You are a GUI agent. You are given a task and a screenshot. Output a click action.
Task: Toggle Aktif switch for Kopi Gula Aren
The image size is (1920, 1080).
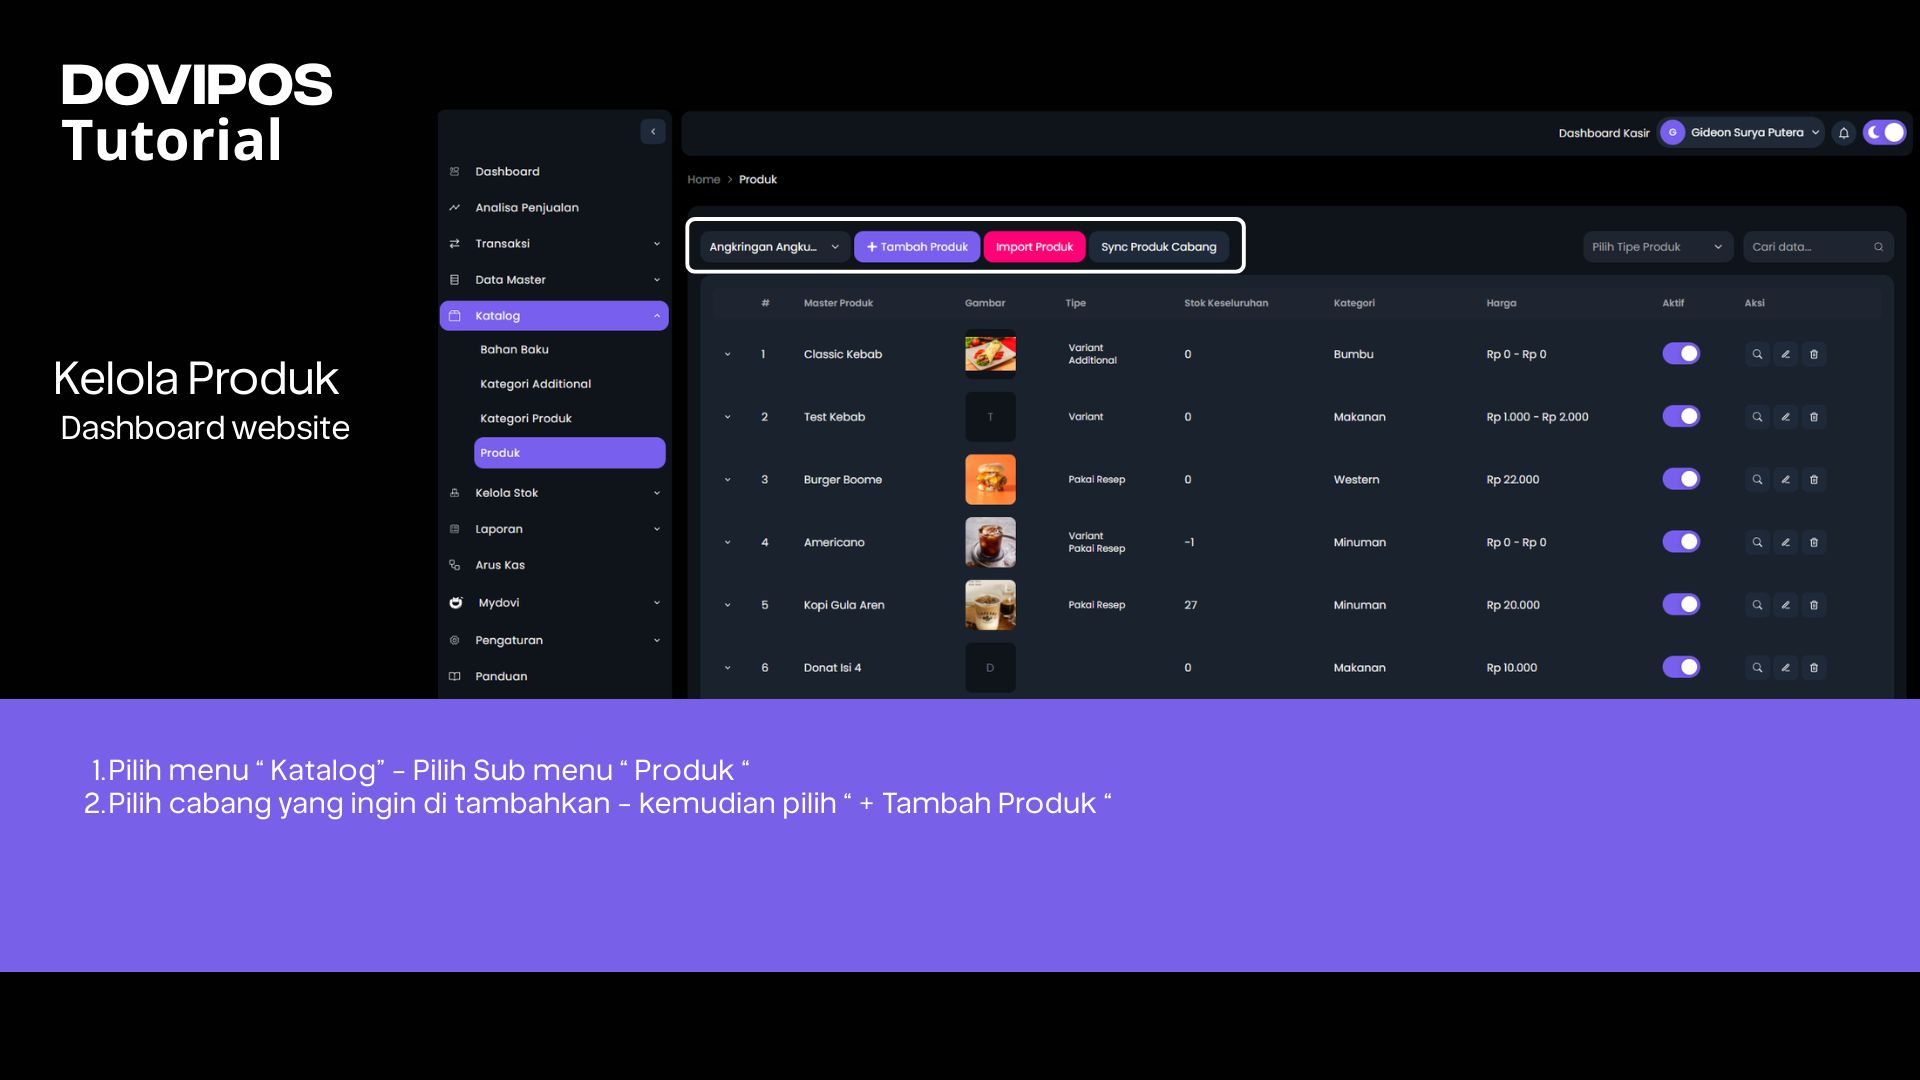point(1681,605)
